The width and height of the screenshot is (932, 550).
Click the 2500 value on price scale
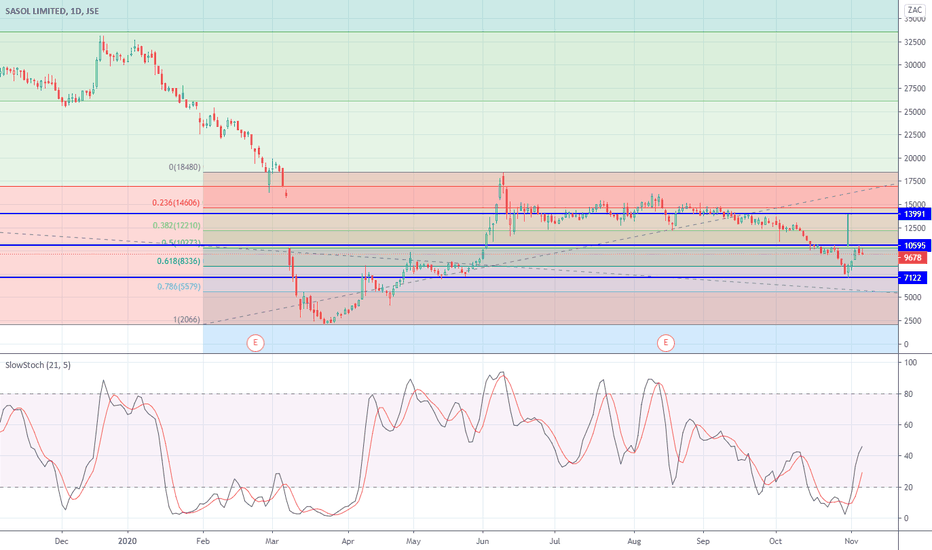pyautogui.click(x=914, y=320)
